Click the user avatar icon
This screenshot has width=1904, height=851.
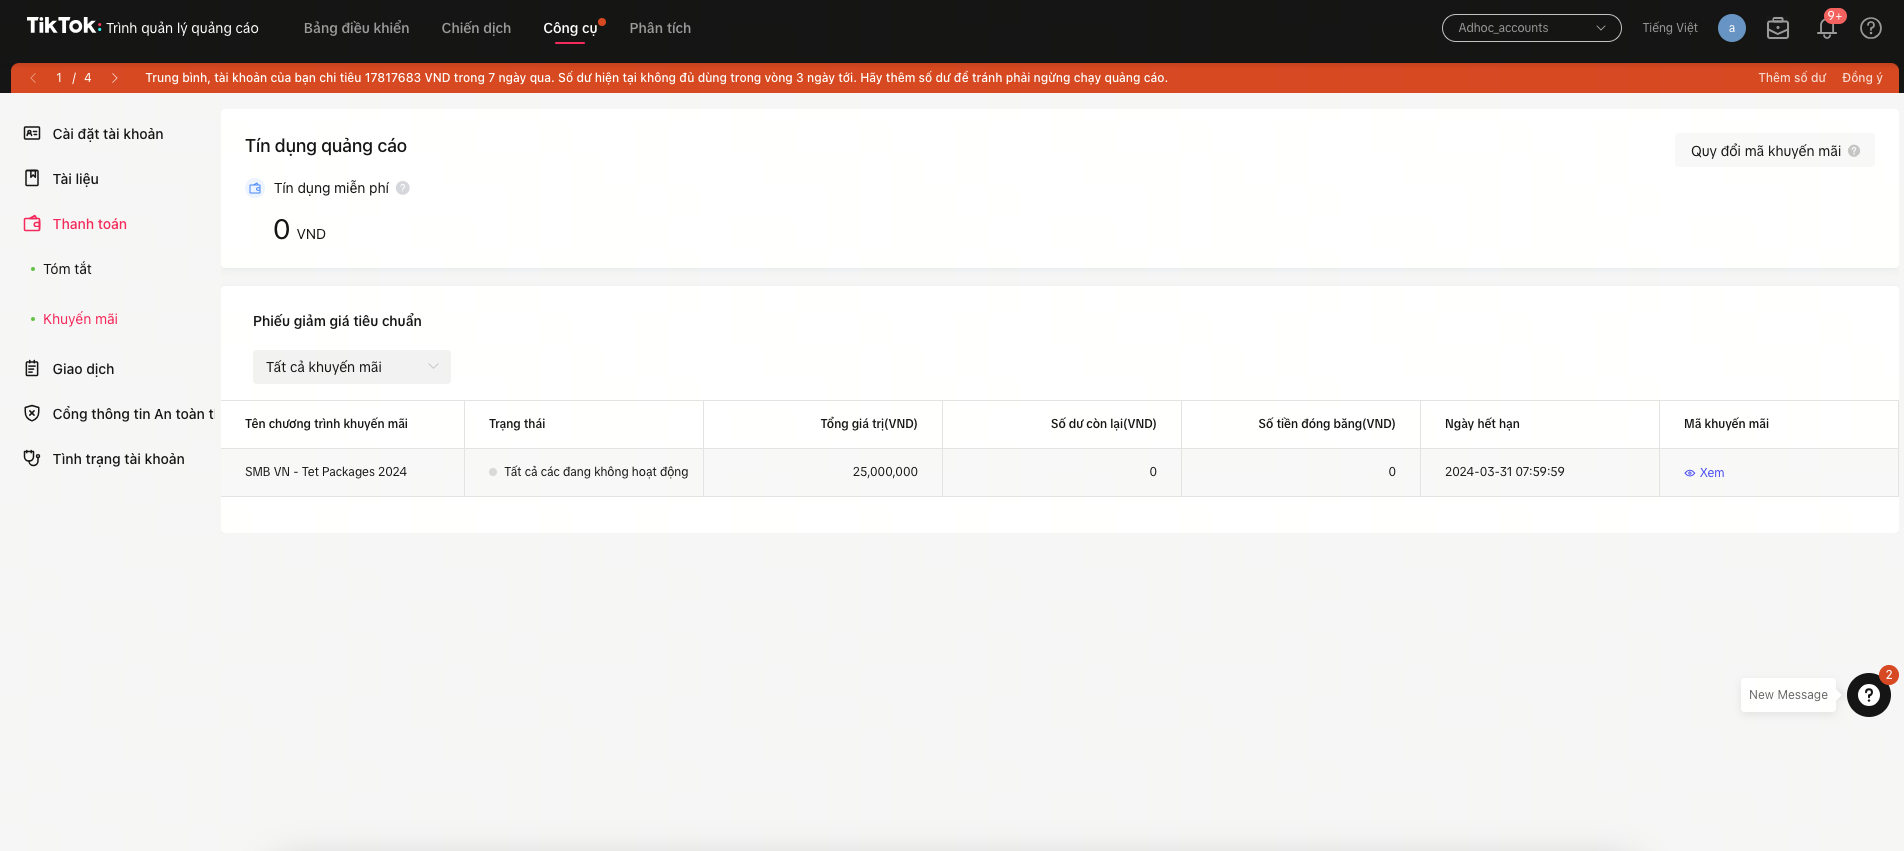coord(1731,28)
